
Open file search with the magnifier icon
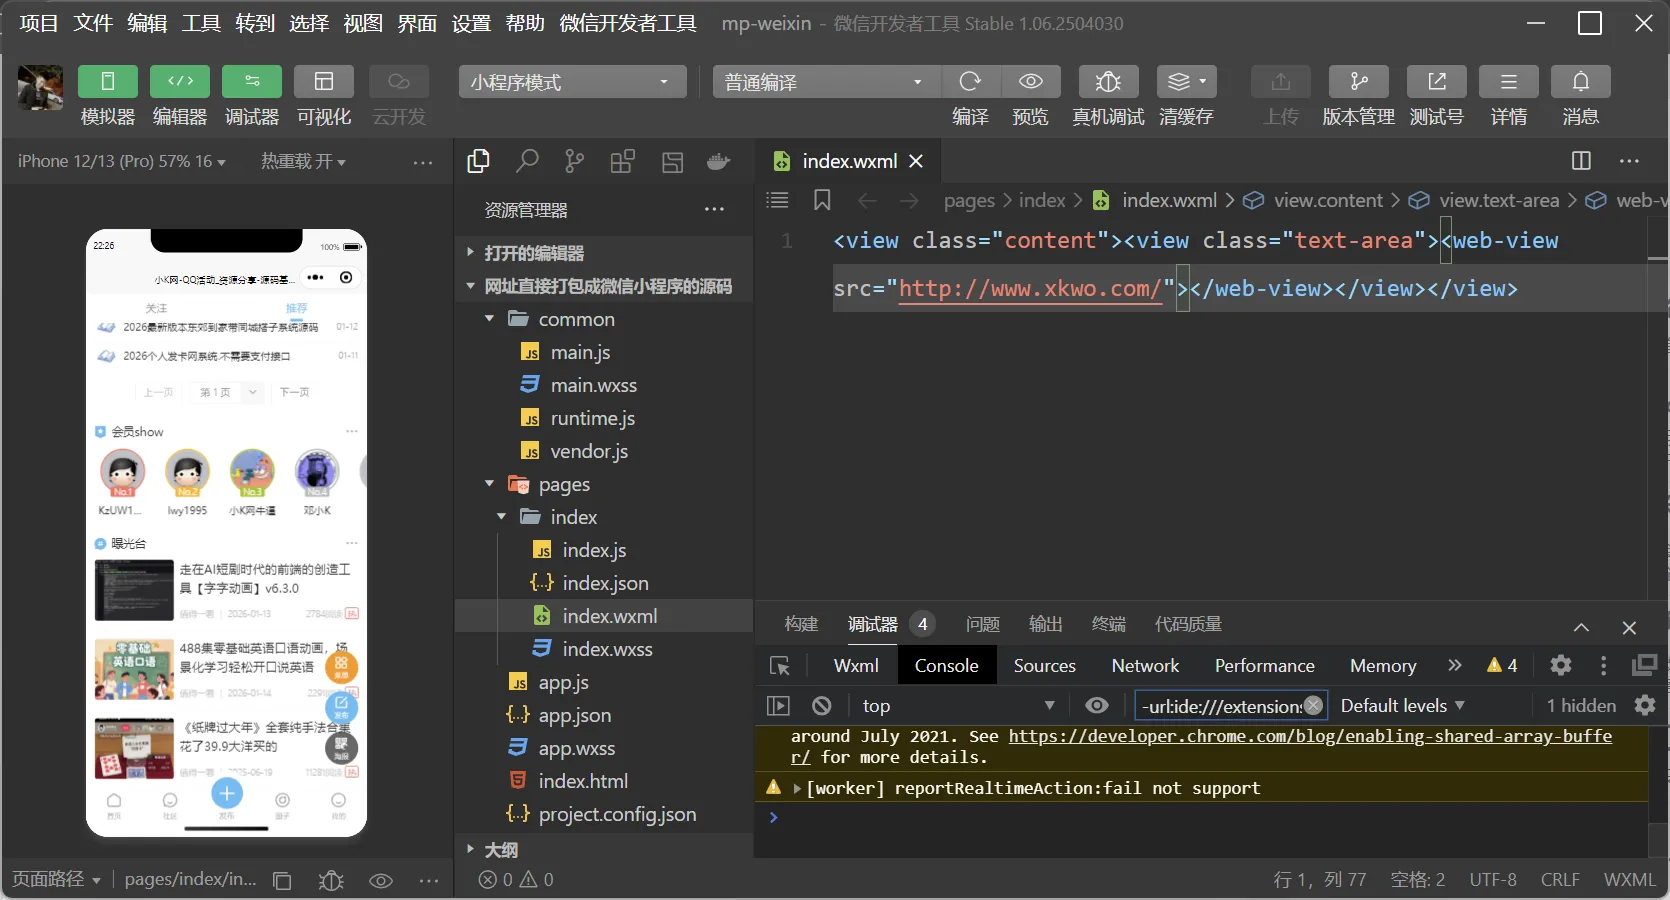click(527, 161)
